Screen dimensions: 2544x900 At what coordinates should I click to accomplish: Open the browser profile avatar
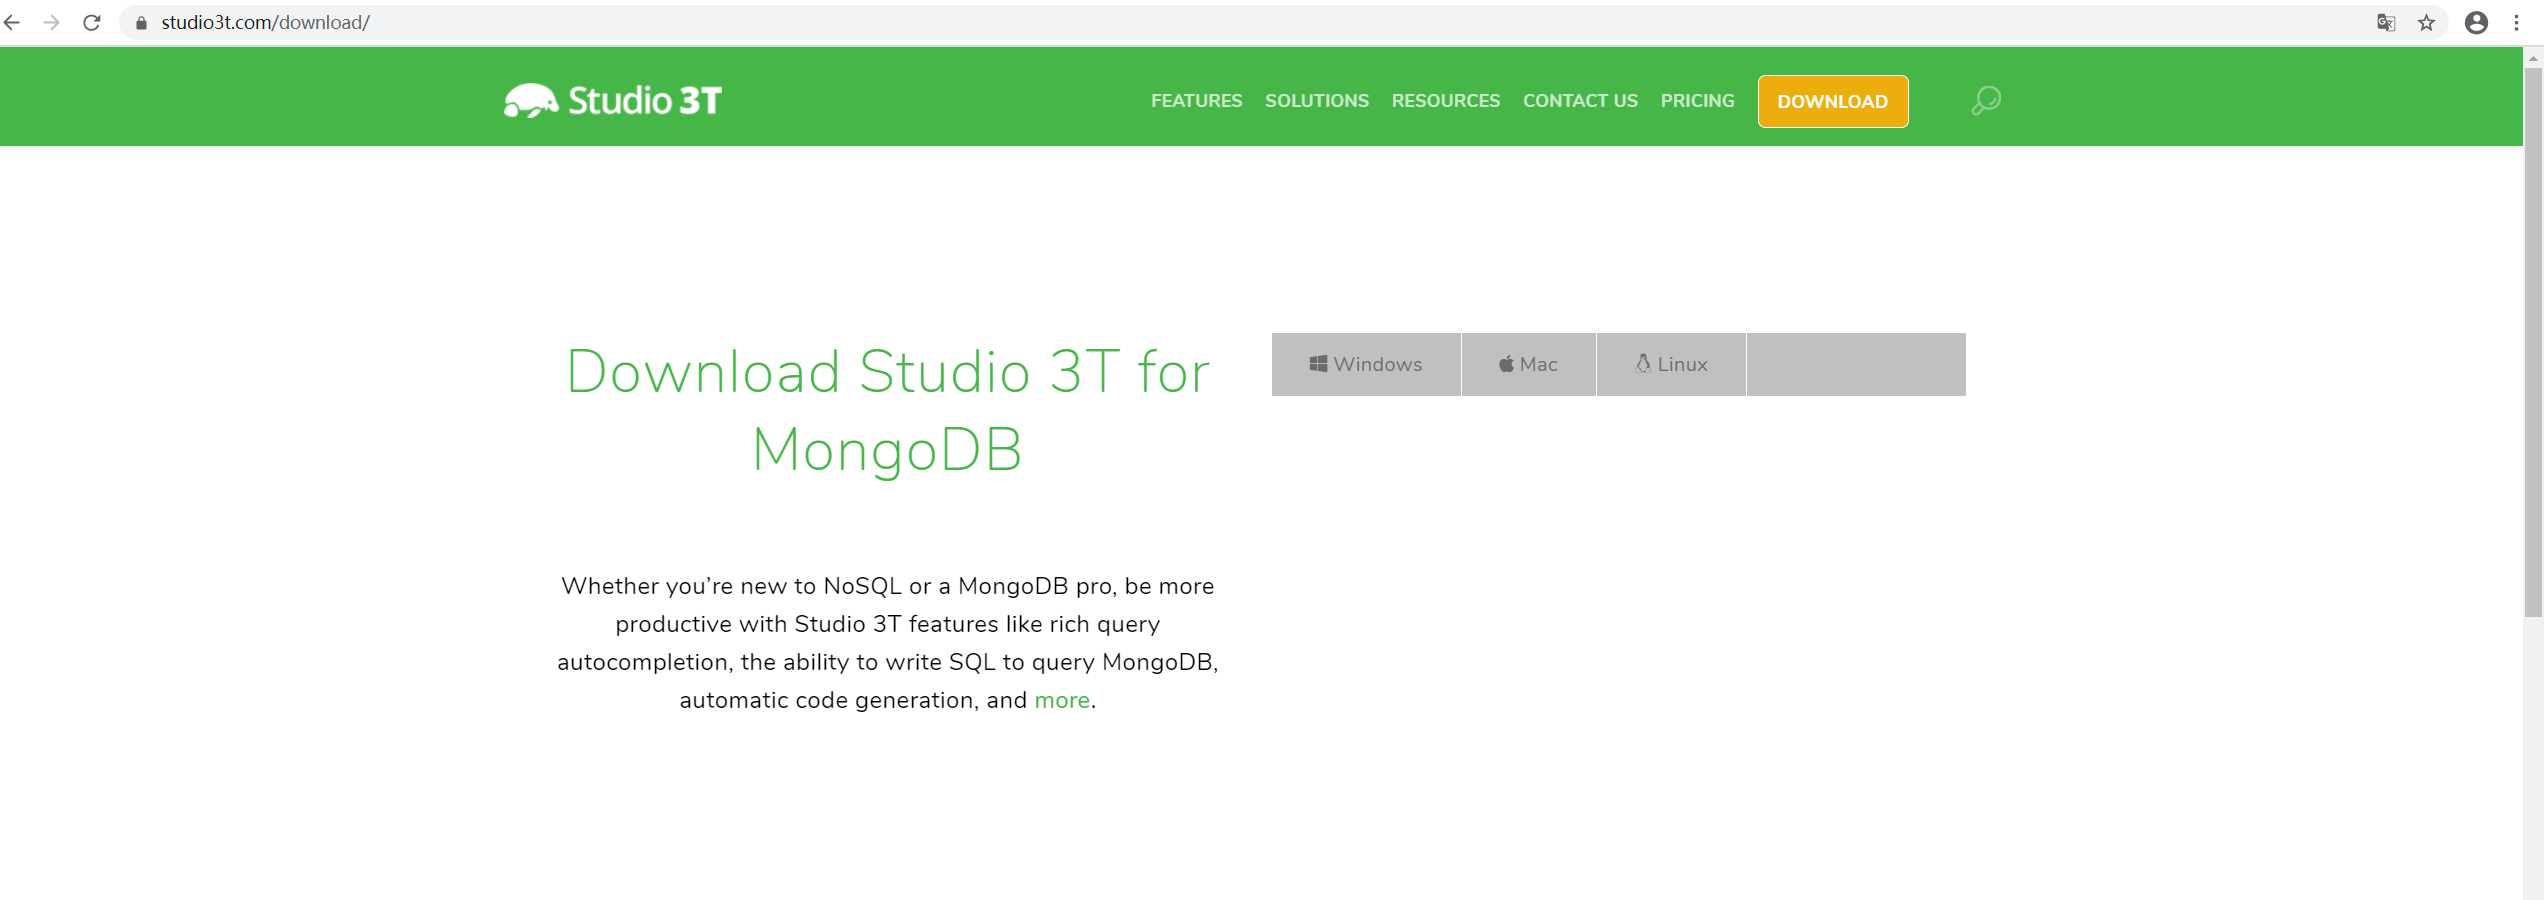point(2476,22)
